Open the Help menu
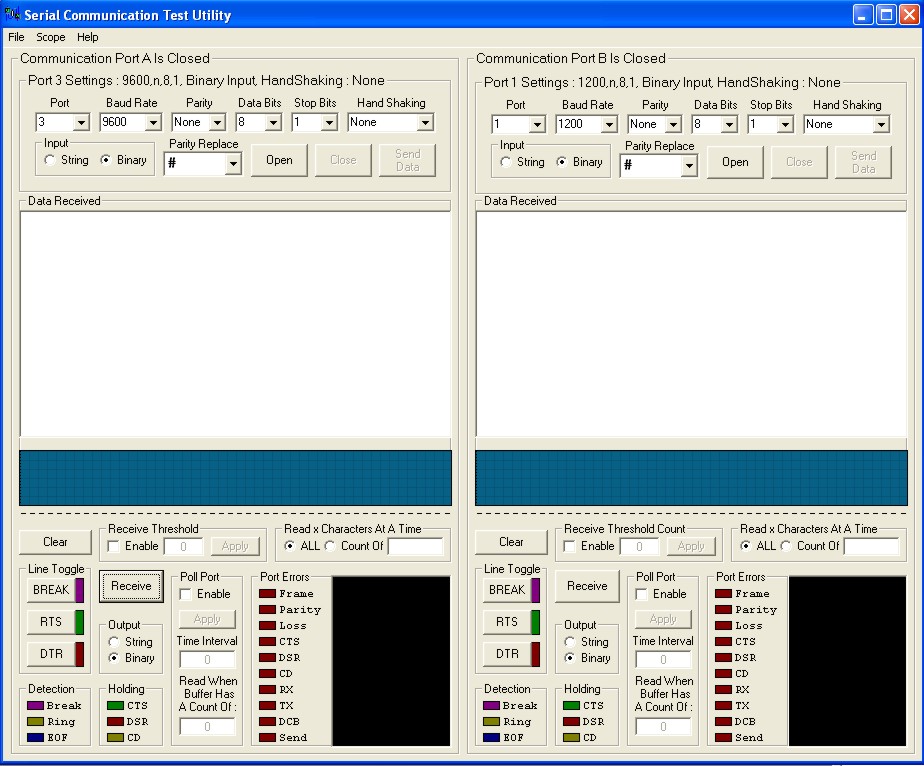This screenshot has width=924, height=766. pos(88,37)
